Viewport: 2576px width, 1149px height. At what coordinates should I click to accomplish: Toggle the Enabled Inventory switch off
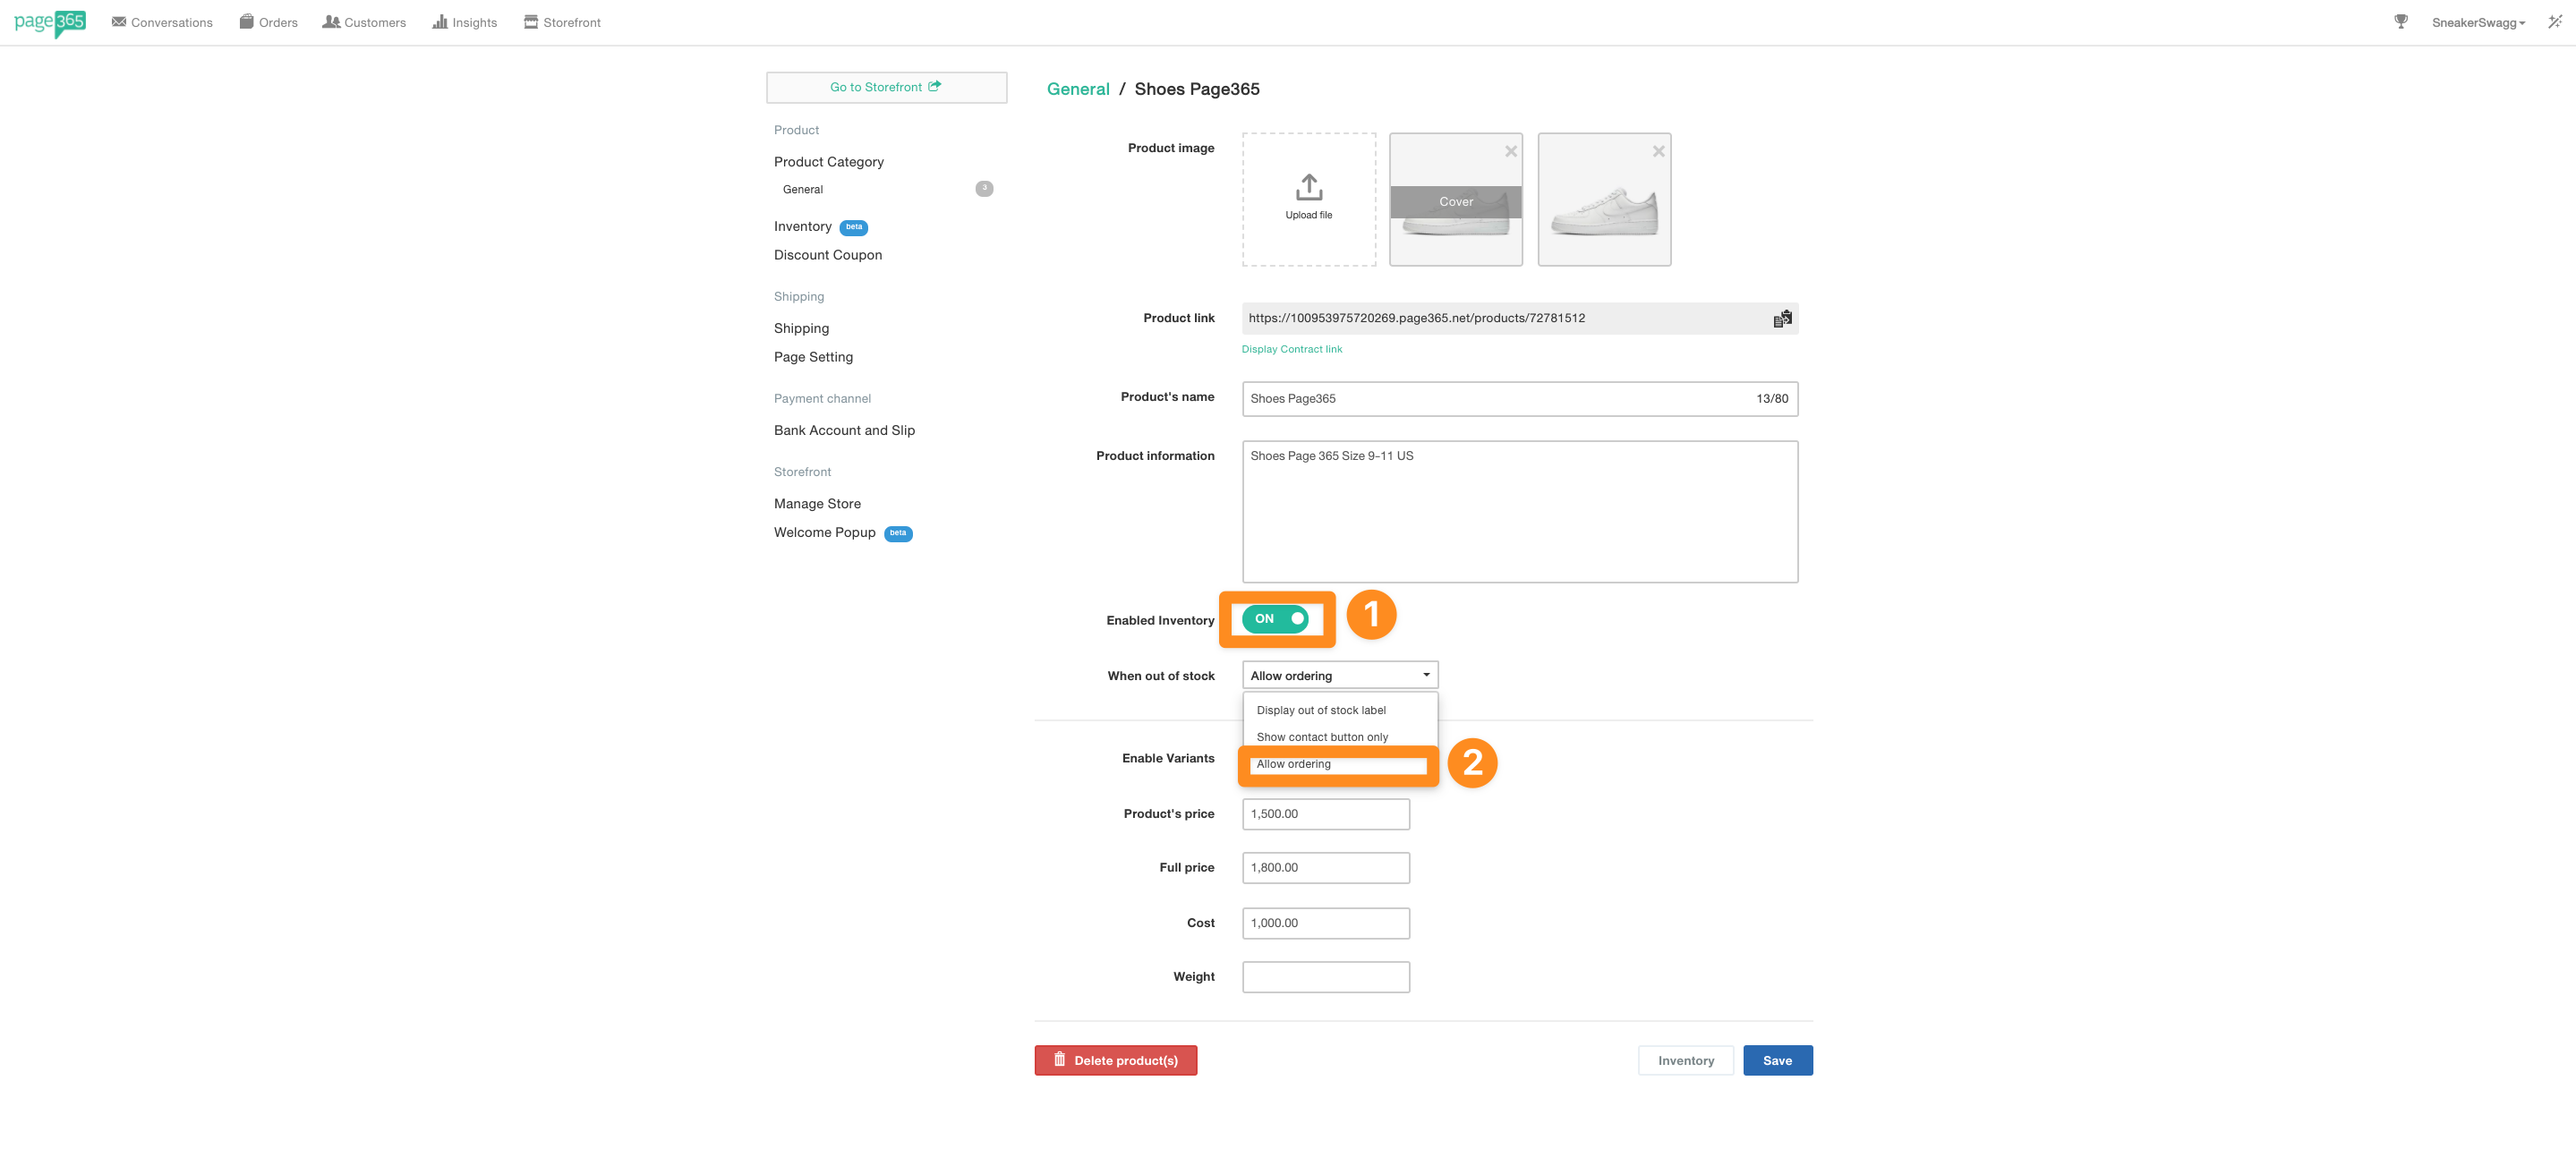pos(1275,619)
